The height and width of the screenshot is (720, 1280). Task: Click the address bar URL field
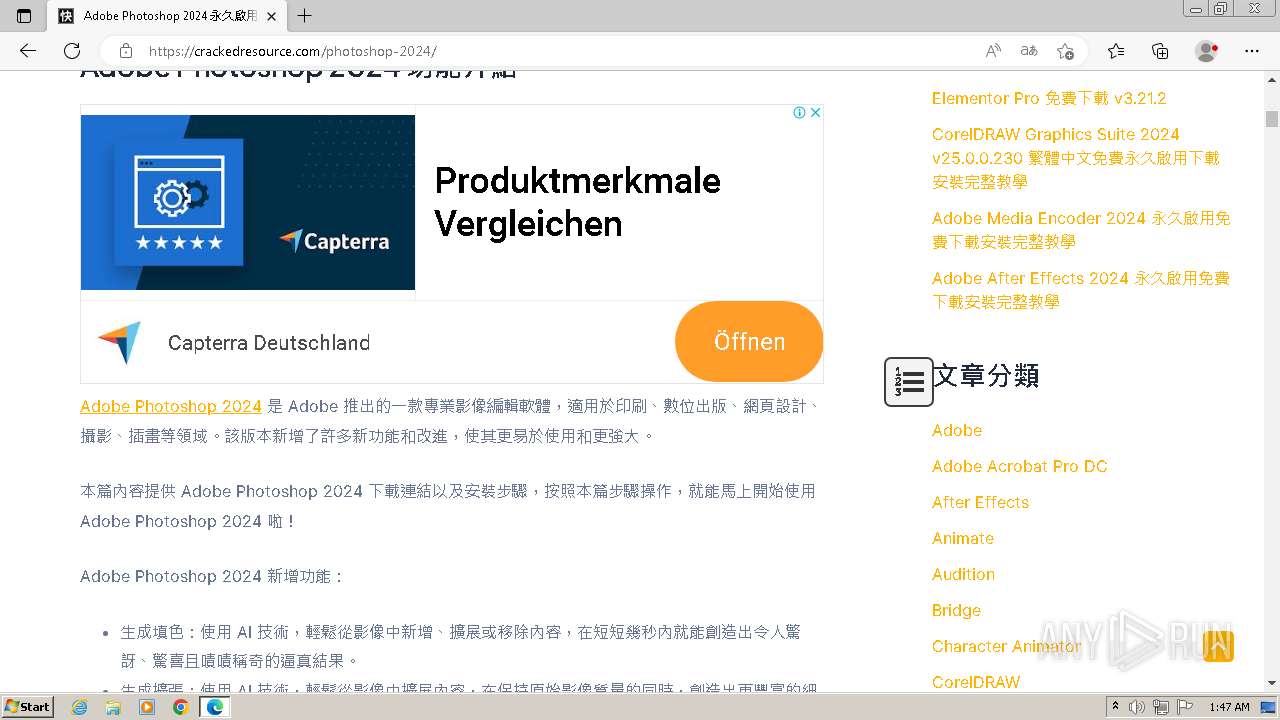pos(560,51)
